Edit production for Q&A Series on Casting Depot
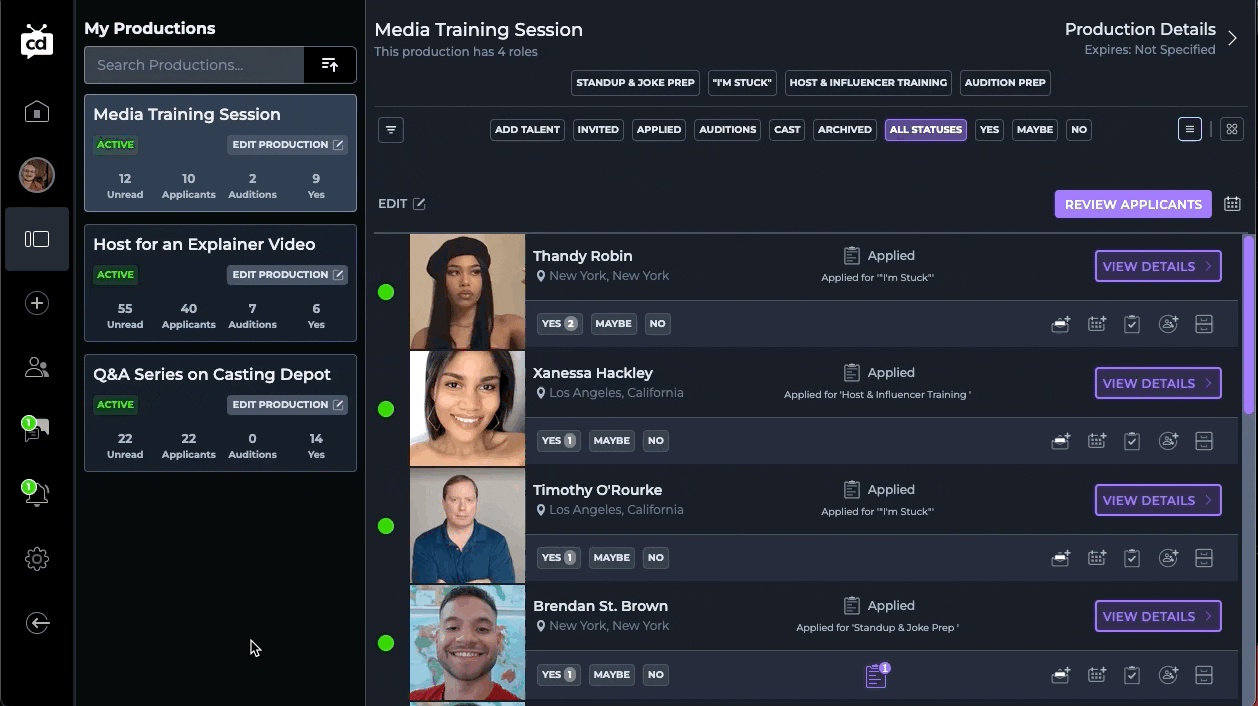The height and width of the screenshot is (706, 1258). (x=288, y=405)
